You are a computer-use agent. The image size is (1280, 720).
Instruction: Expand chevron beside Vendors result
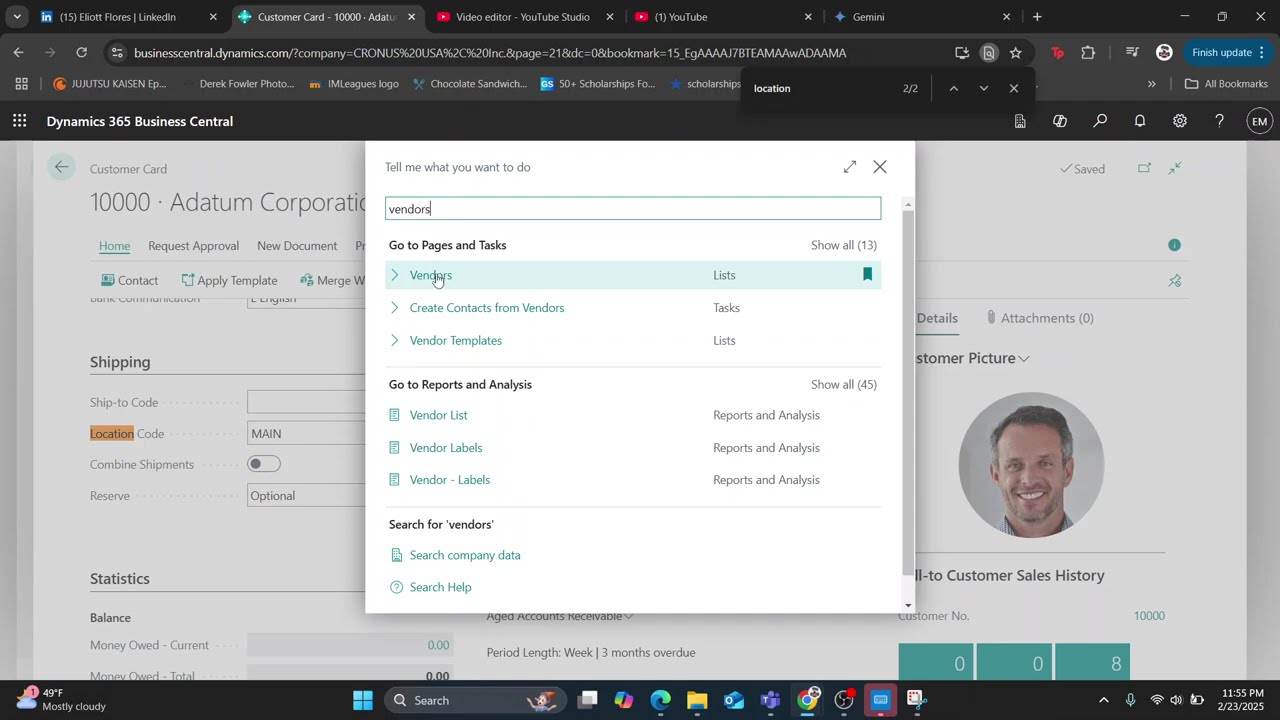(395, 275)
